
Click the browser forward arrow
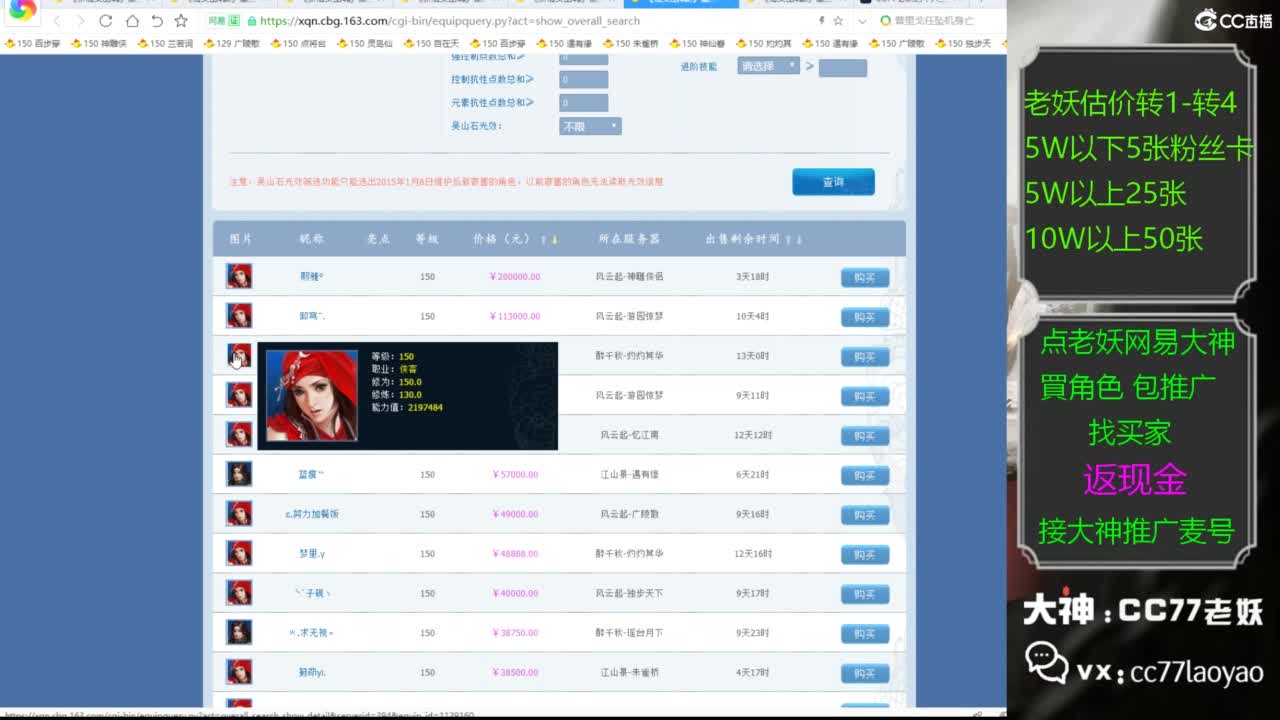tap(81, 19)
